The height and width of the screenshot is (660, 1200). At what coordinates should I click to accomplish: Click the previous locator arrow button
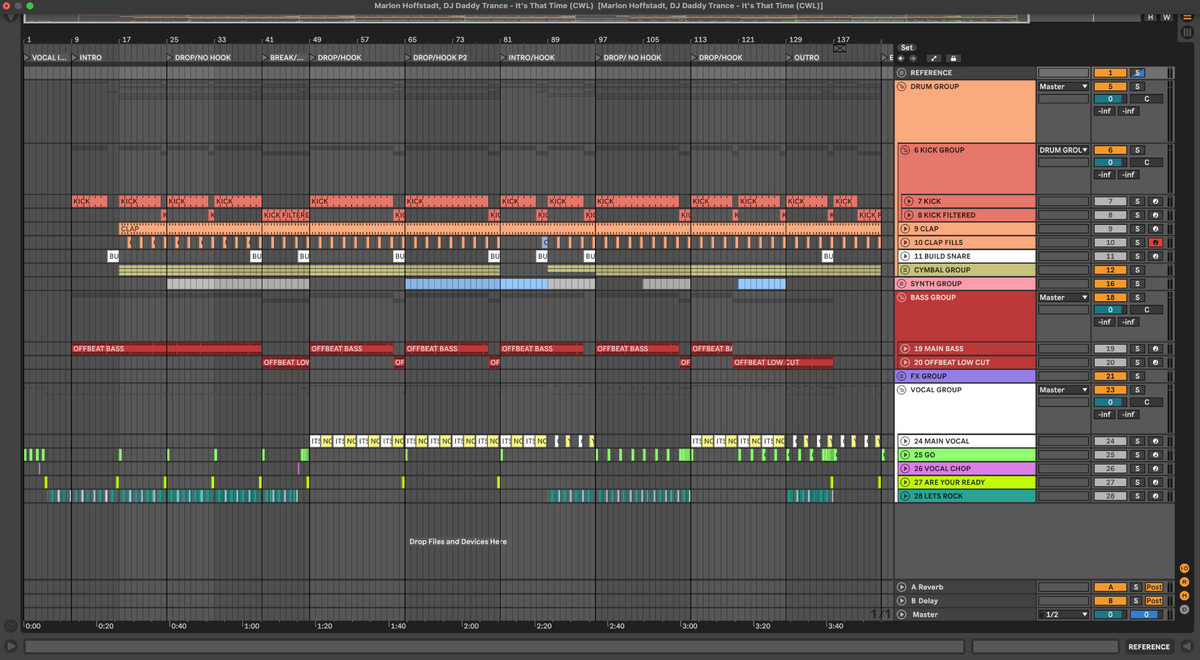pyautogui.click(x=901, y=58)
